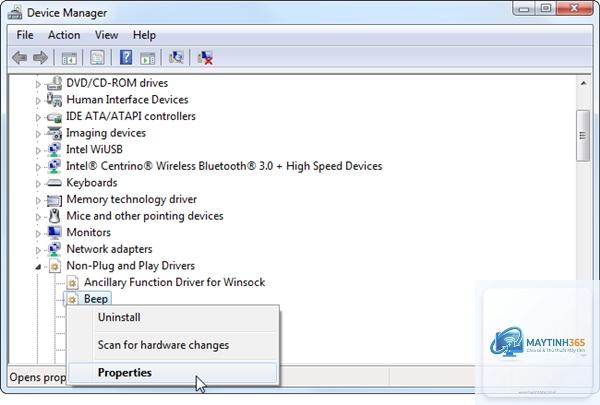Click the Intel Centrino Bluetooth devices icon
The width and height of the screenshot is (600, 405).
54,166
